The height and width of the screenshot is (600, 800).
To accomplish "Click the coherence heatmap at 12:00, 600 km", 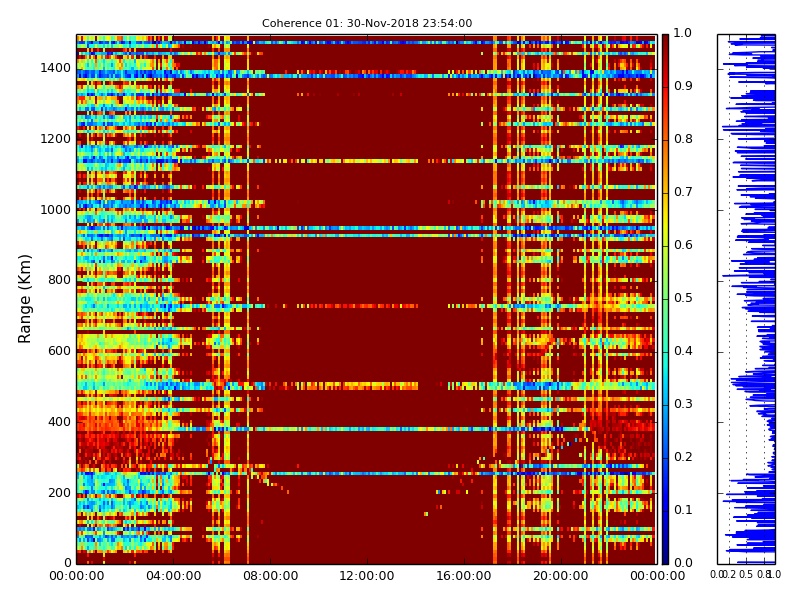I will pyautogui.click(x=367, y=352).
